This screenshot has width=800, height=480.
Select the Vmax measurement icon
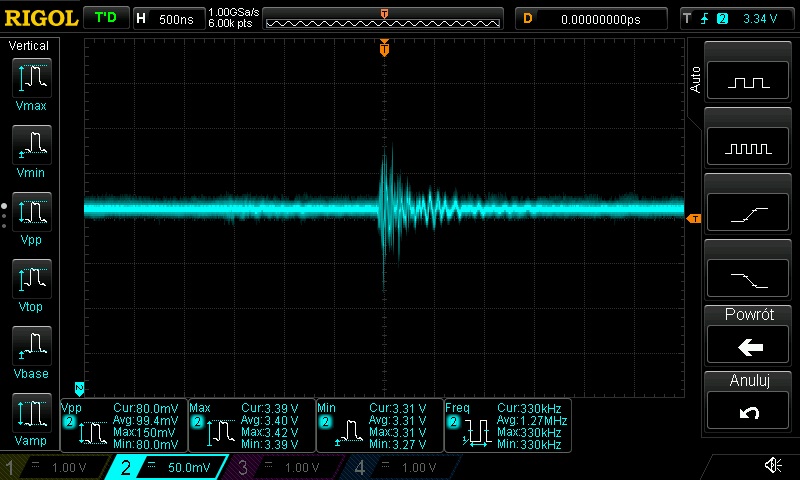(32, 78)
